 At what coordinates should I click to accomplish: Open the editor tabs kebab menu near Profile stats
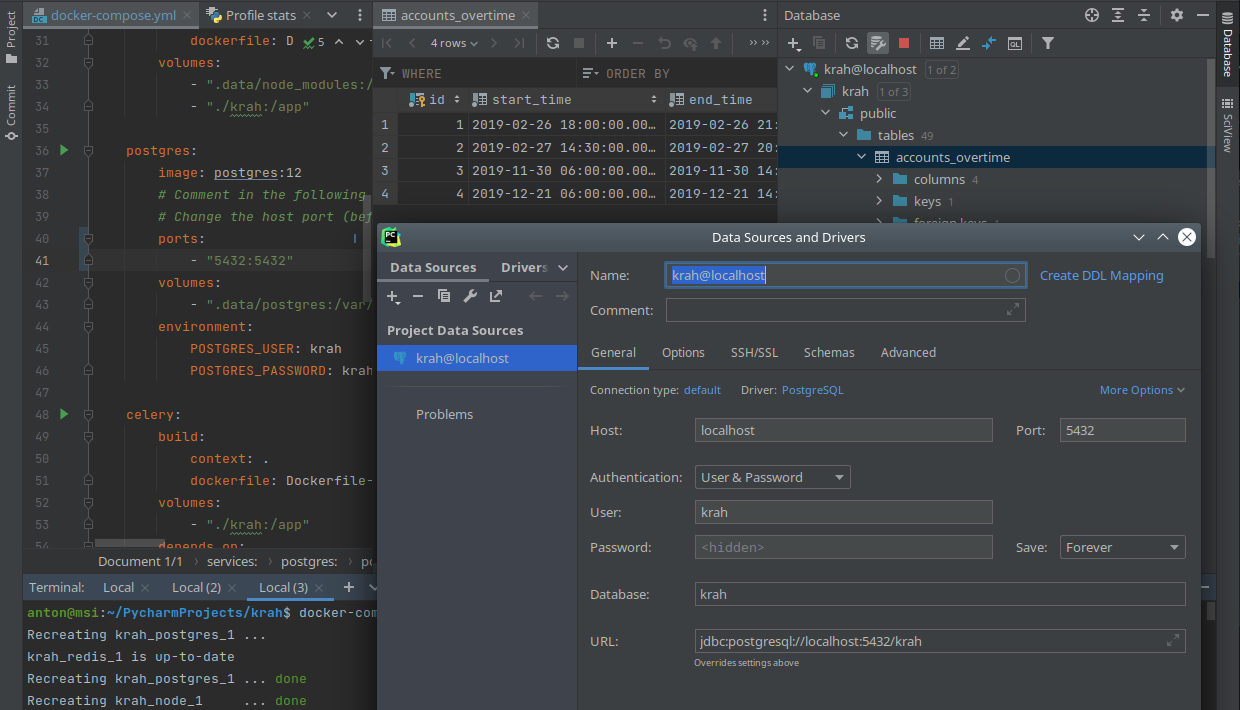click(x=359, y=15)
